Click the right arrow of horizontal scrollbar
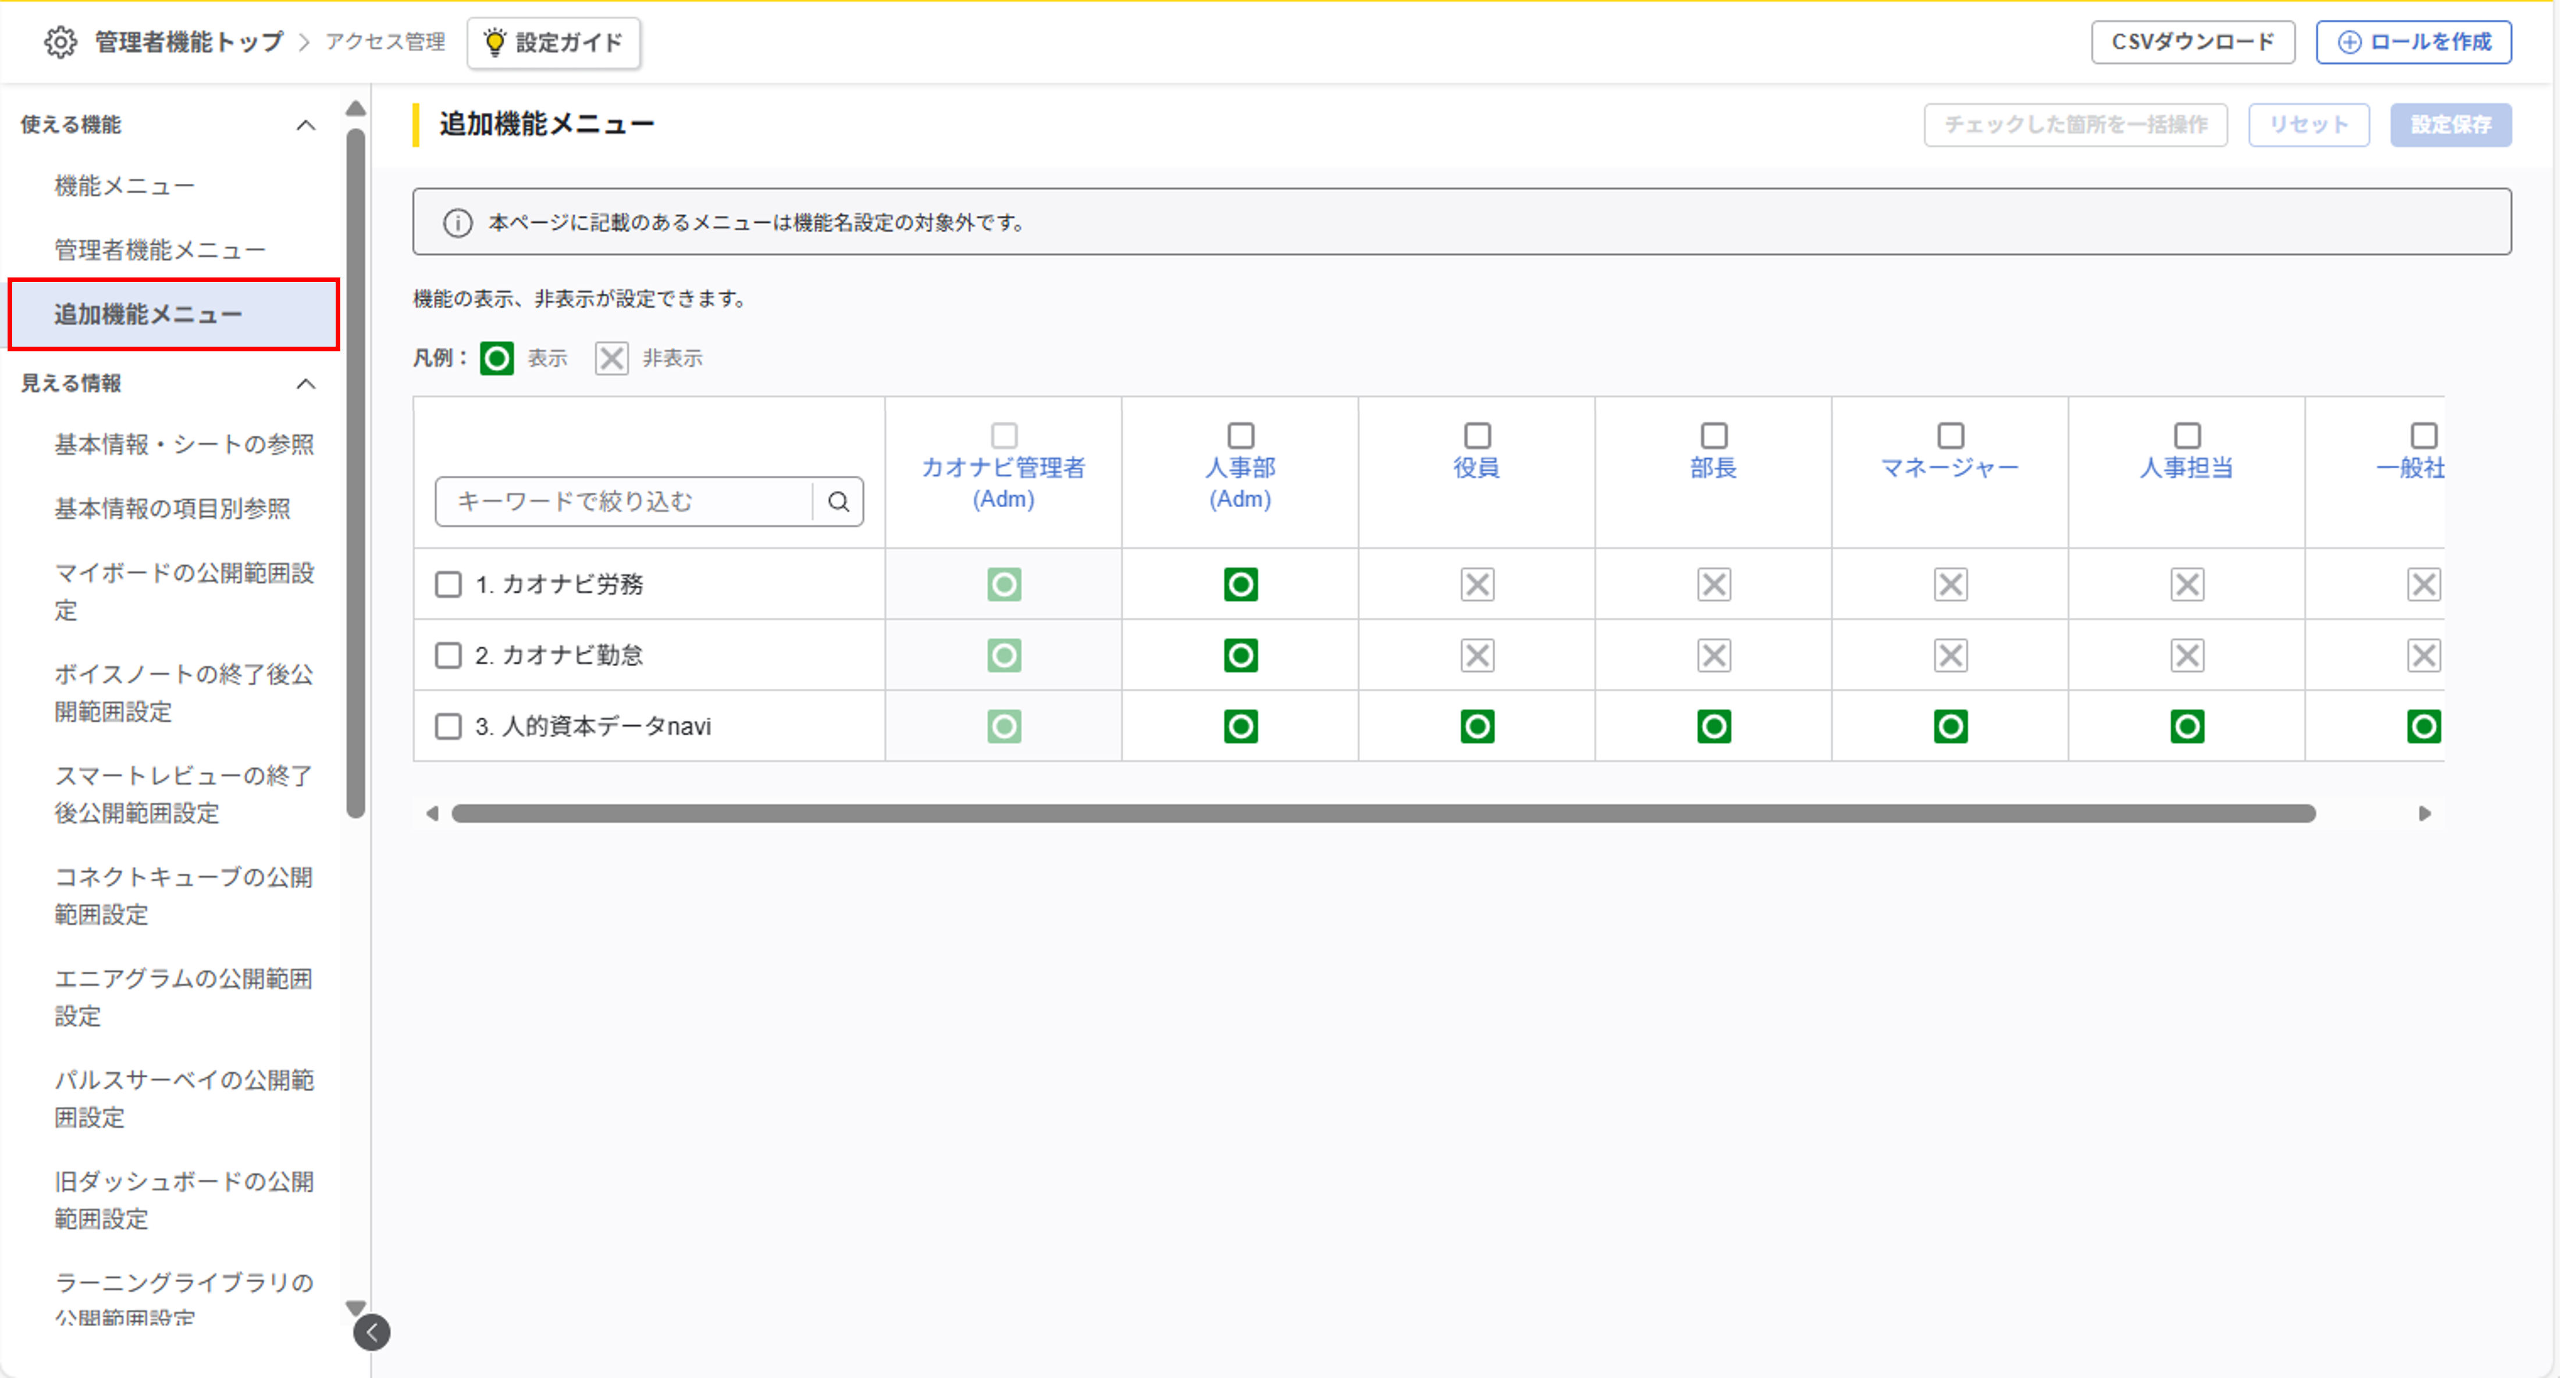Viewport: 2576px width, 1378px height. (2424, 813)
